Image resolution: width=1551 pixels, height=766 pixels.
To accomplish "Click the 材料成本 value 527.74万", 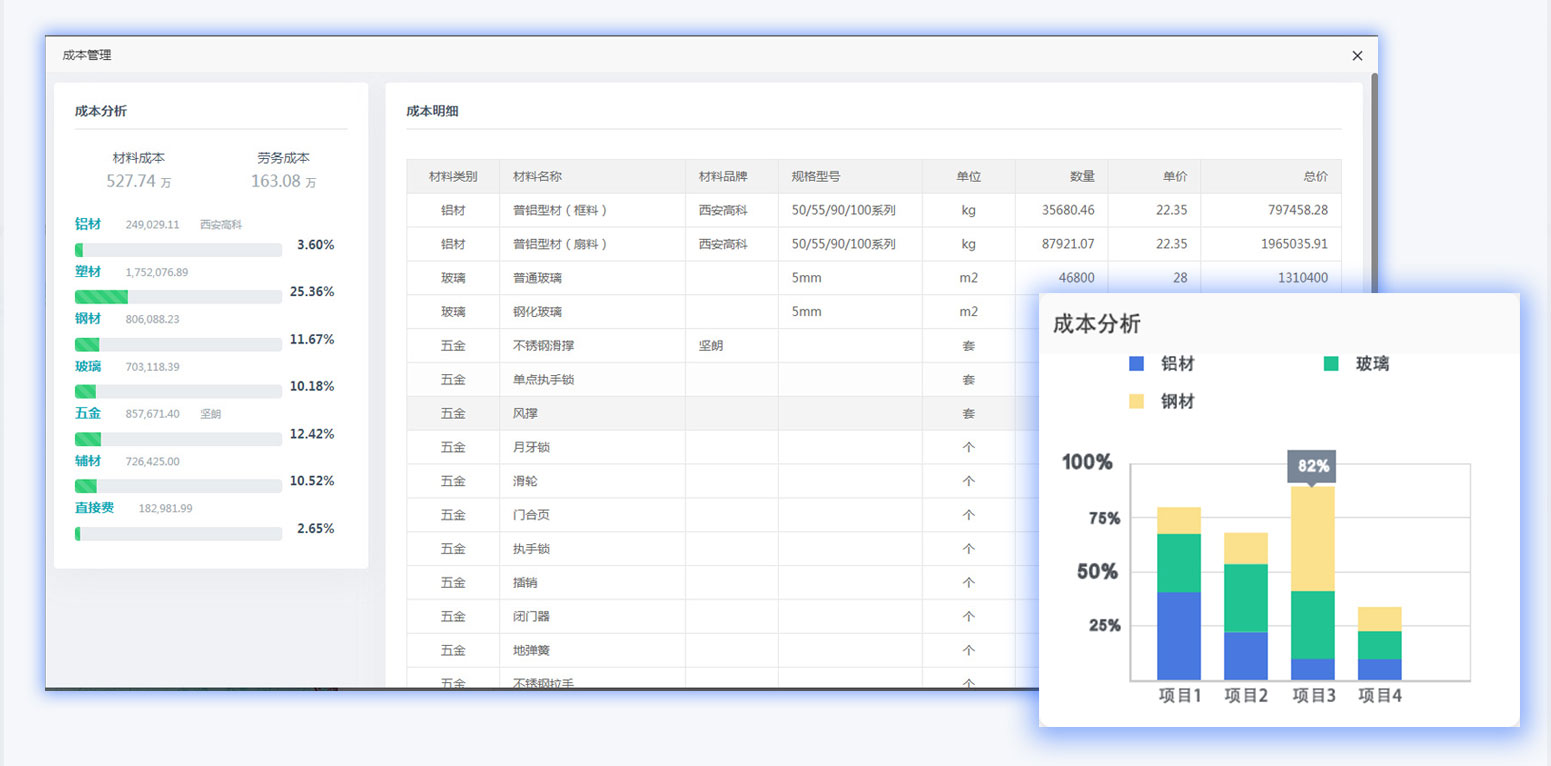I will point(137,178).
